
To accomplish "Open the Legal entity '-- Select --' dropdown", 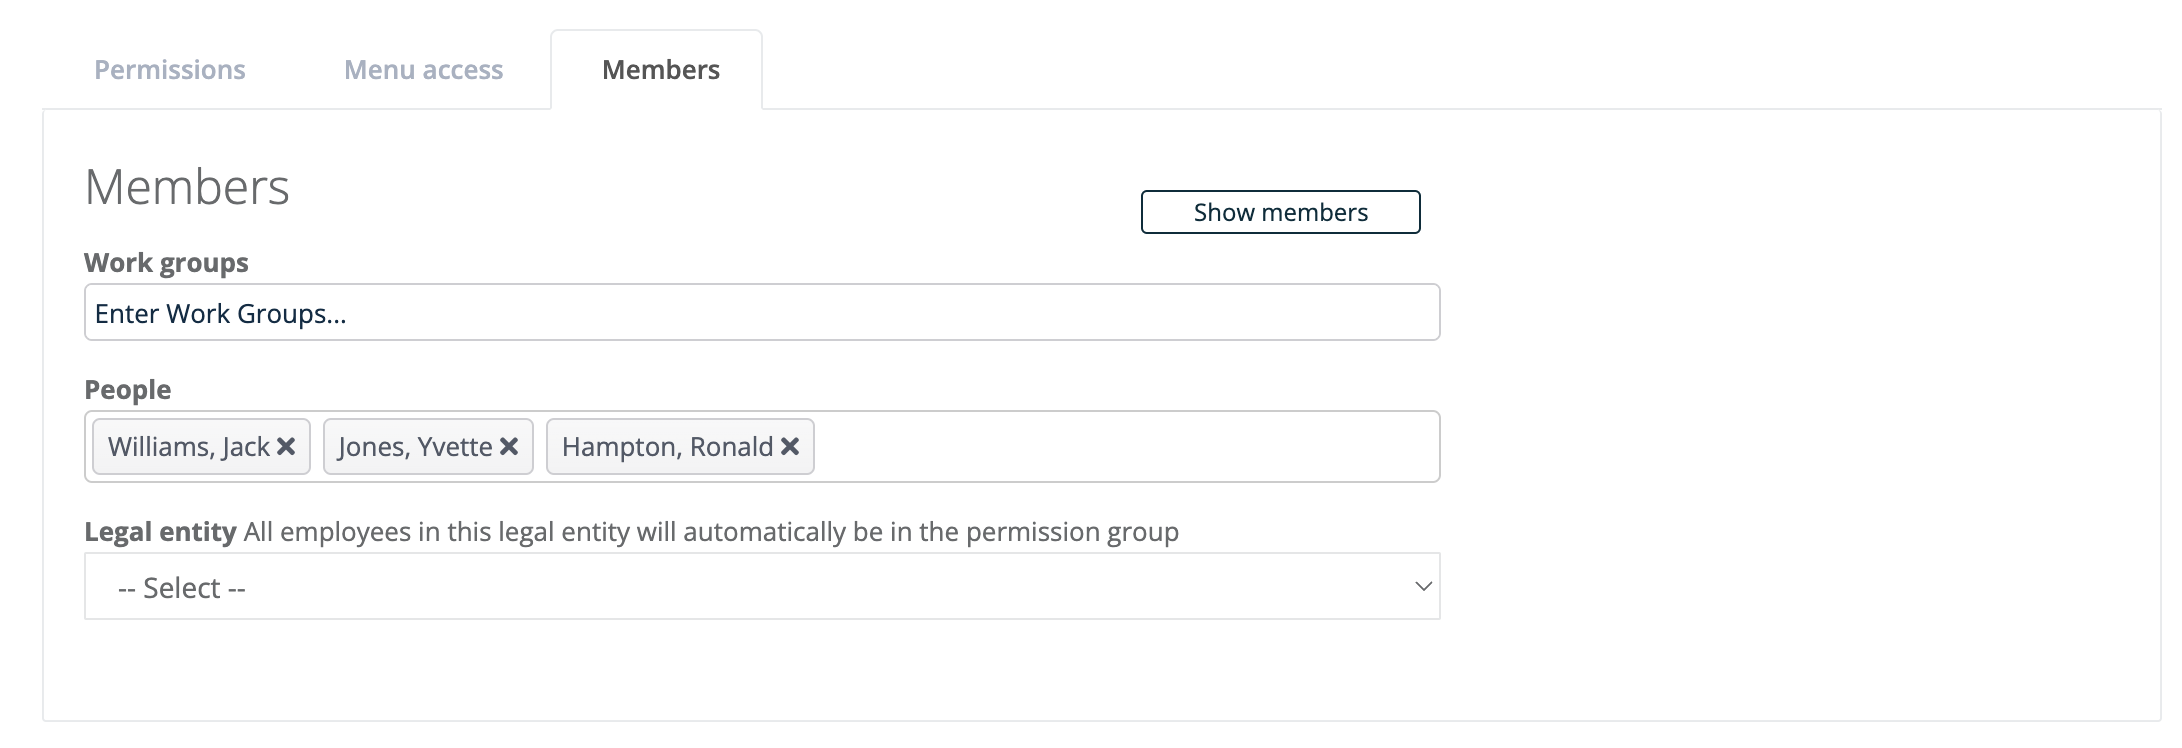I will coord(762,586).
